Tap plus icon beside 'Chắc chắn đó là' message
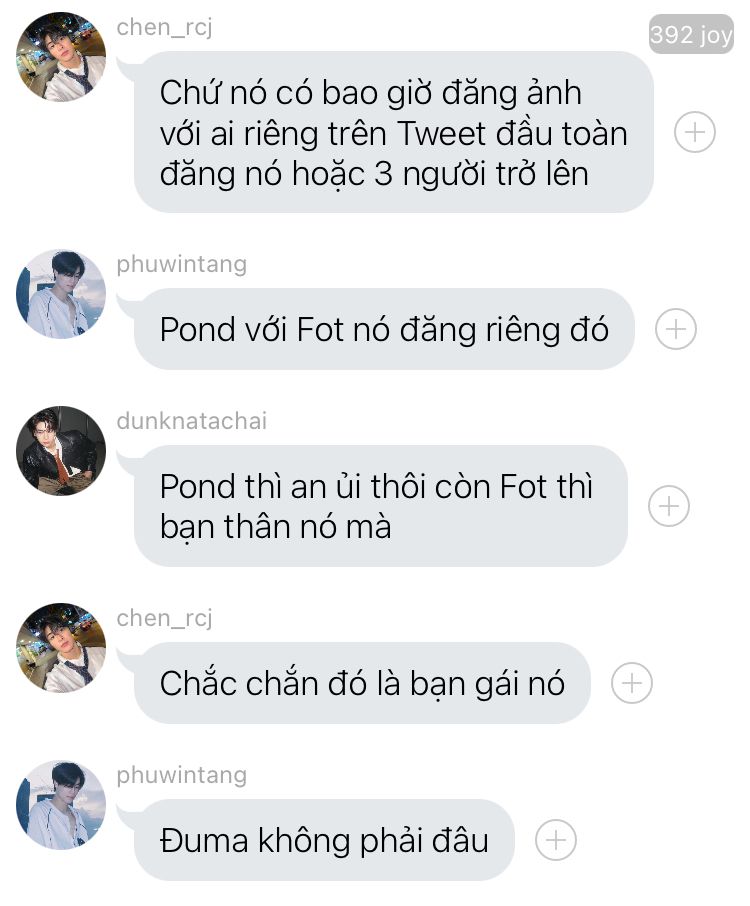The image size is (750, 906). [632, 682]
